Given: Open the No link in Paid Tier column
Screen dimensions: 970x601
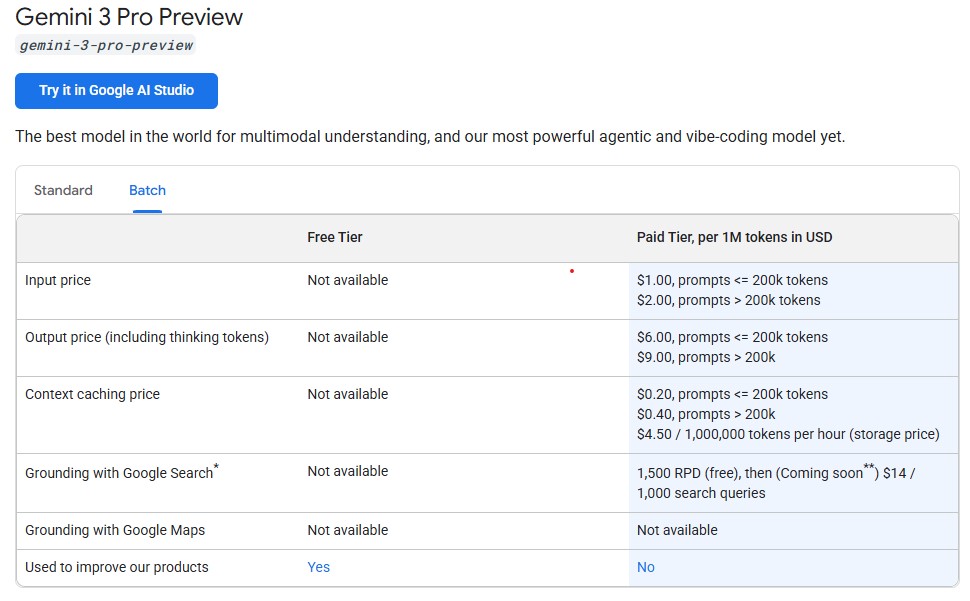Looking at the screenshot, I should tap(646, 567).
